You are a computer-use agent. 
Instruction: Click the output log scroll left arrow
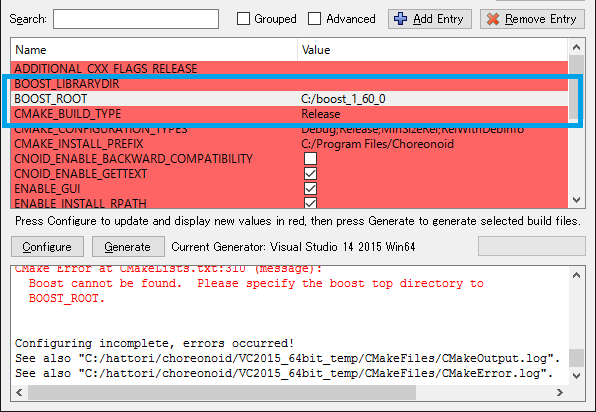click(19, 392)
